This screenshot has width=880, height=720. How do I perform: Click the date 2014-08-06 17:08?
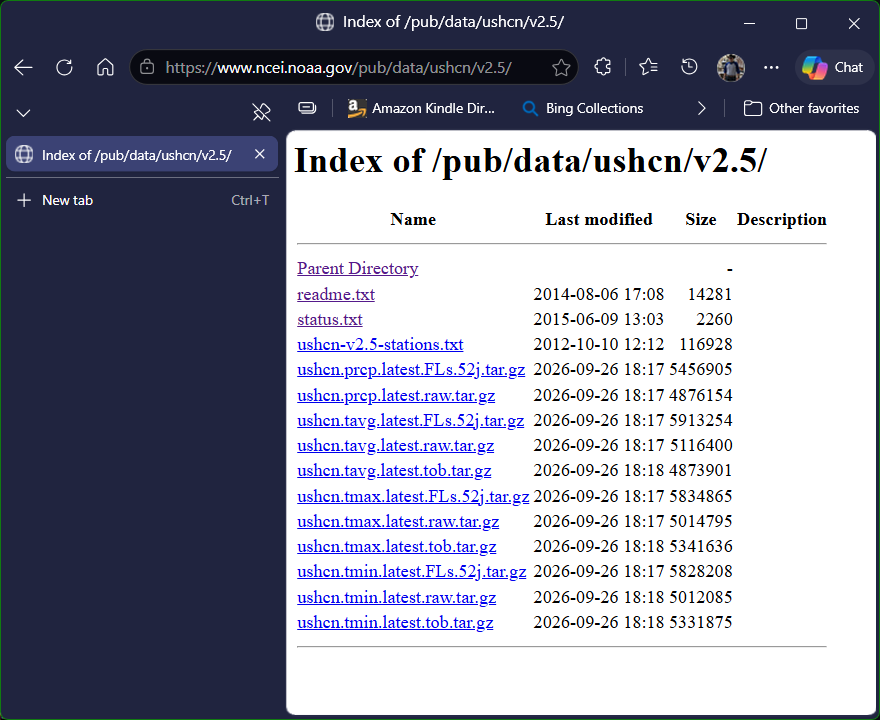coord(598,294)
